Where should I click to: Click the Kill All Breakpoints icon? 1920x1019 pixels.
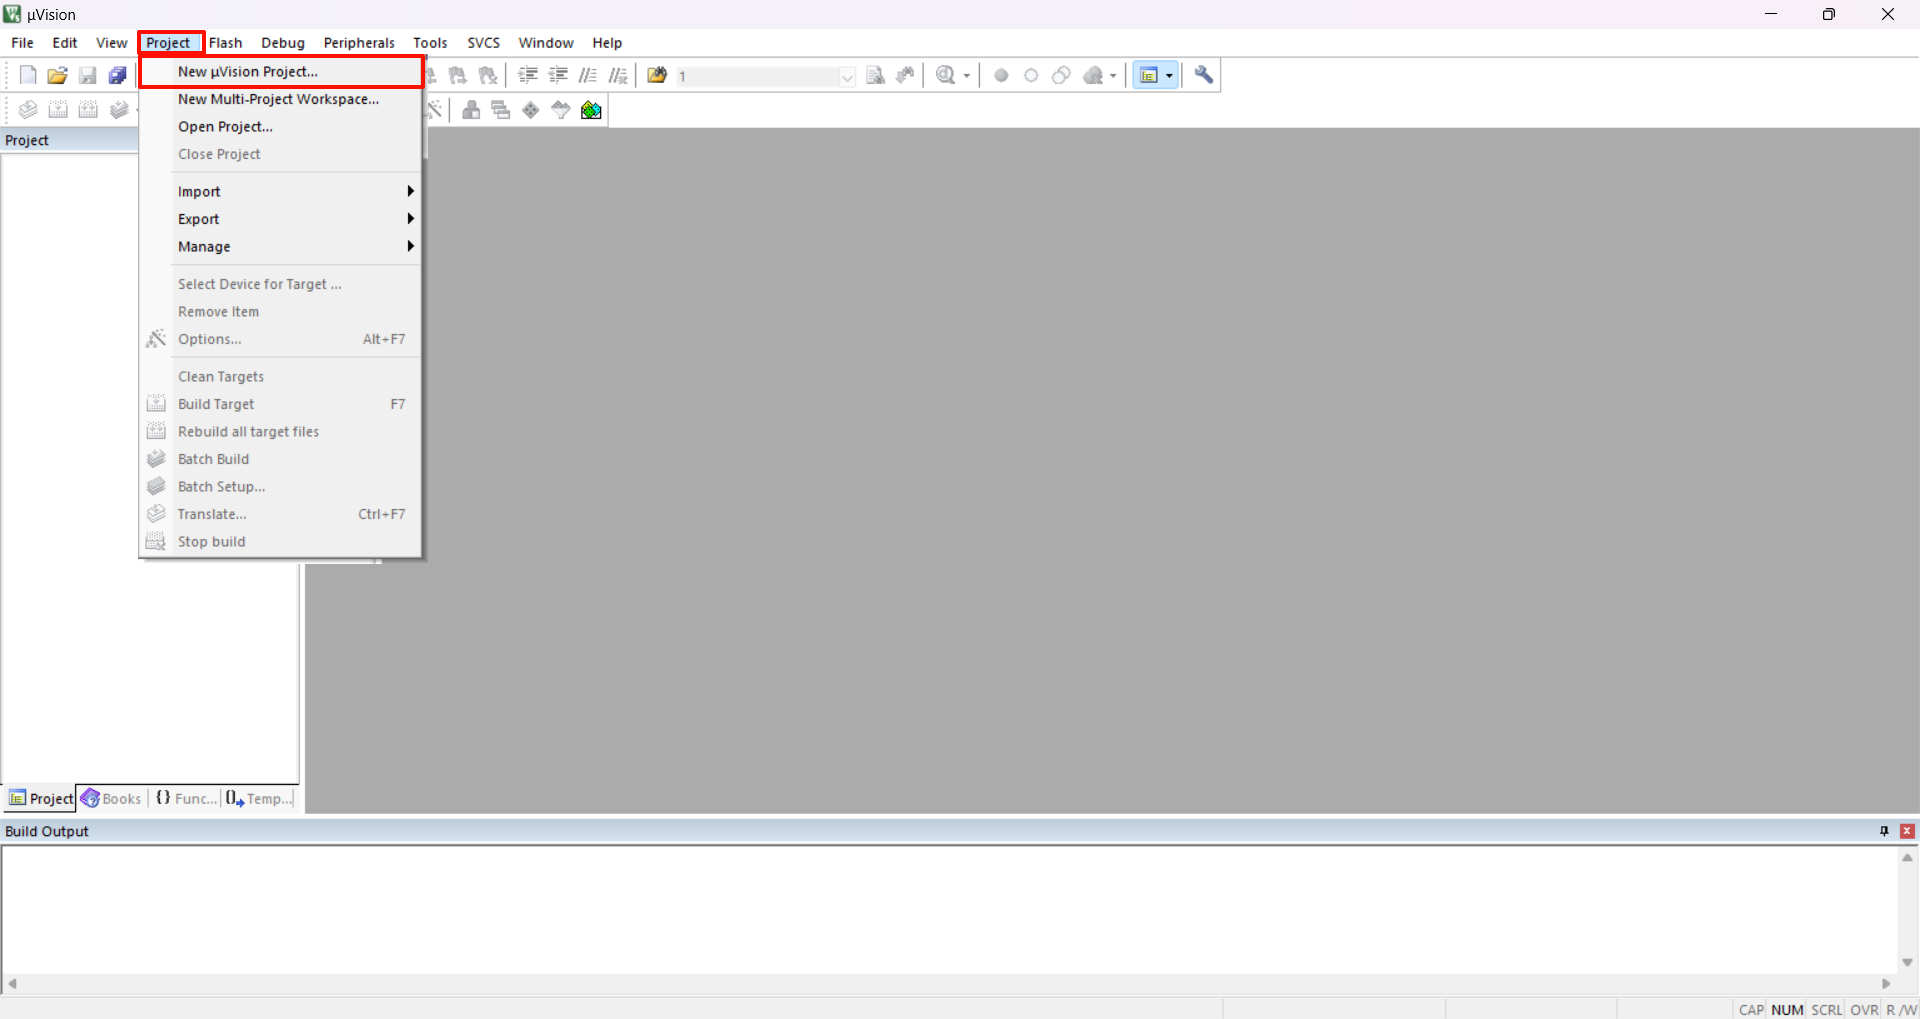click(x=1093, y=75)
